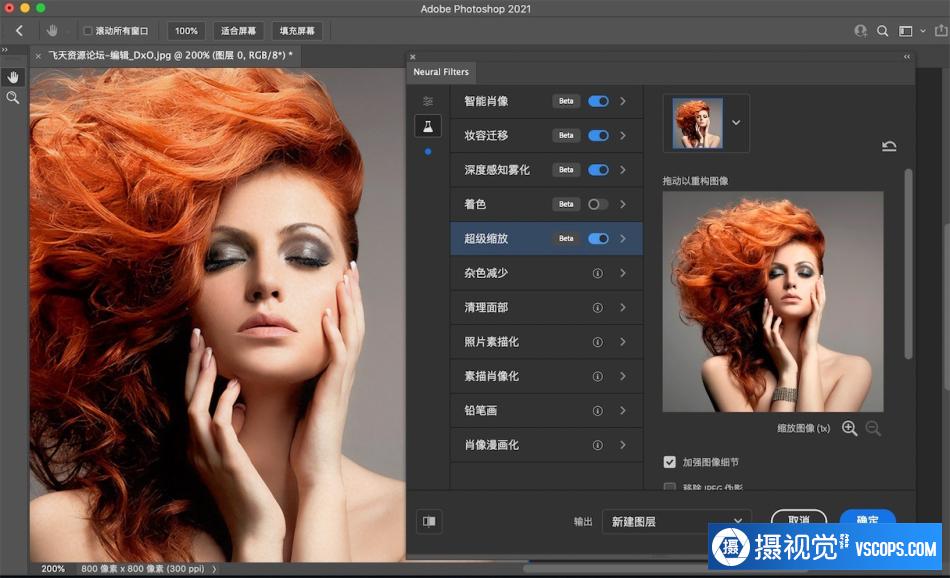Show all filters list icon
Screen dimensions: 950x578
point(428,101)
